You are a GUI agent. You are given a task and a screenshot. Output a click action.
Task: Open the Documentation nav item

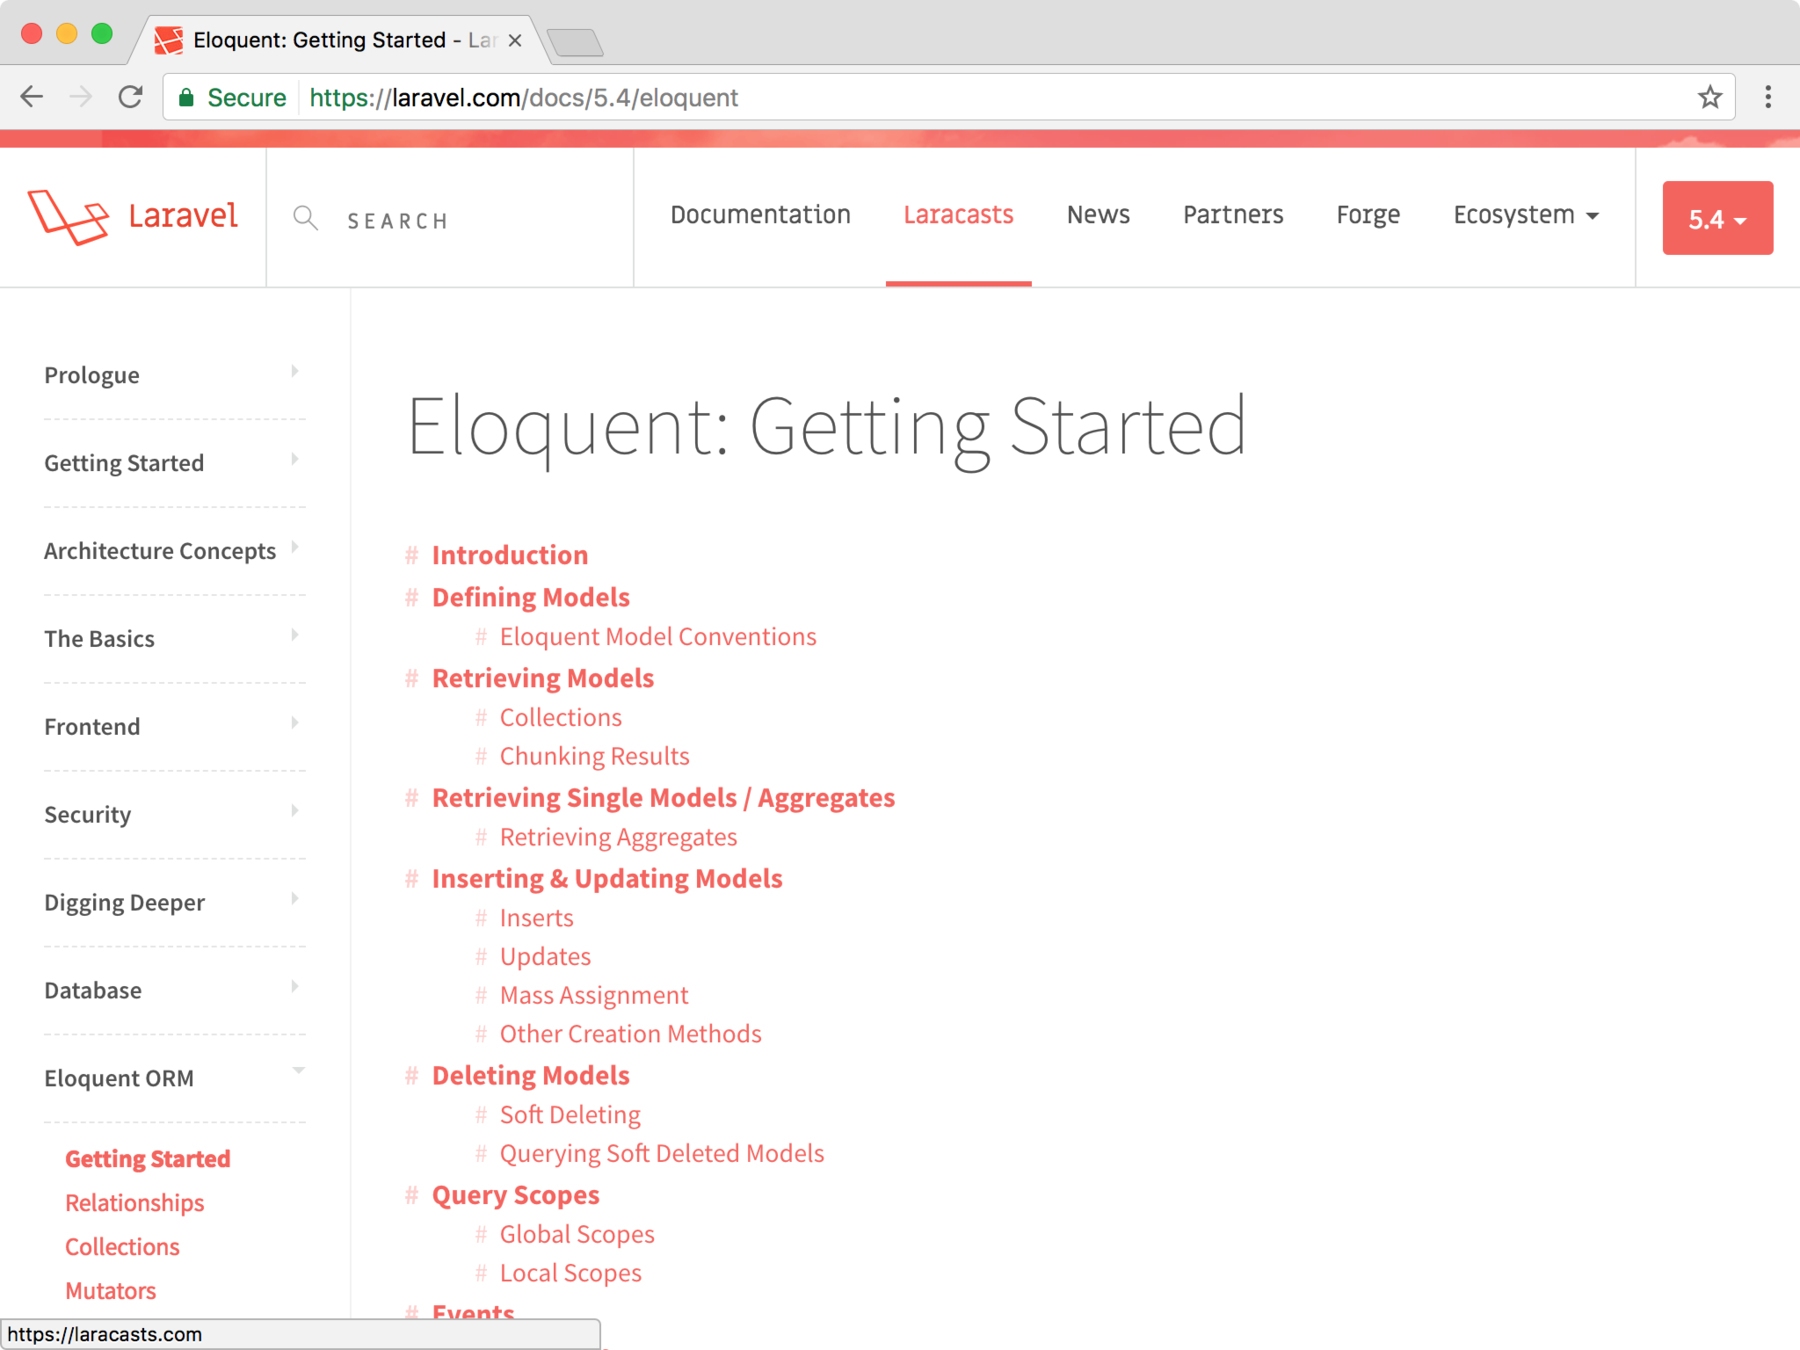pyautogui.click(x=760, y=215)
